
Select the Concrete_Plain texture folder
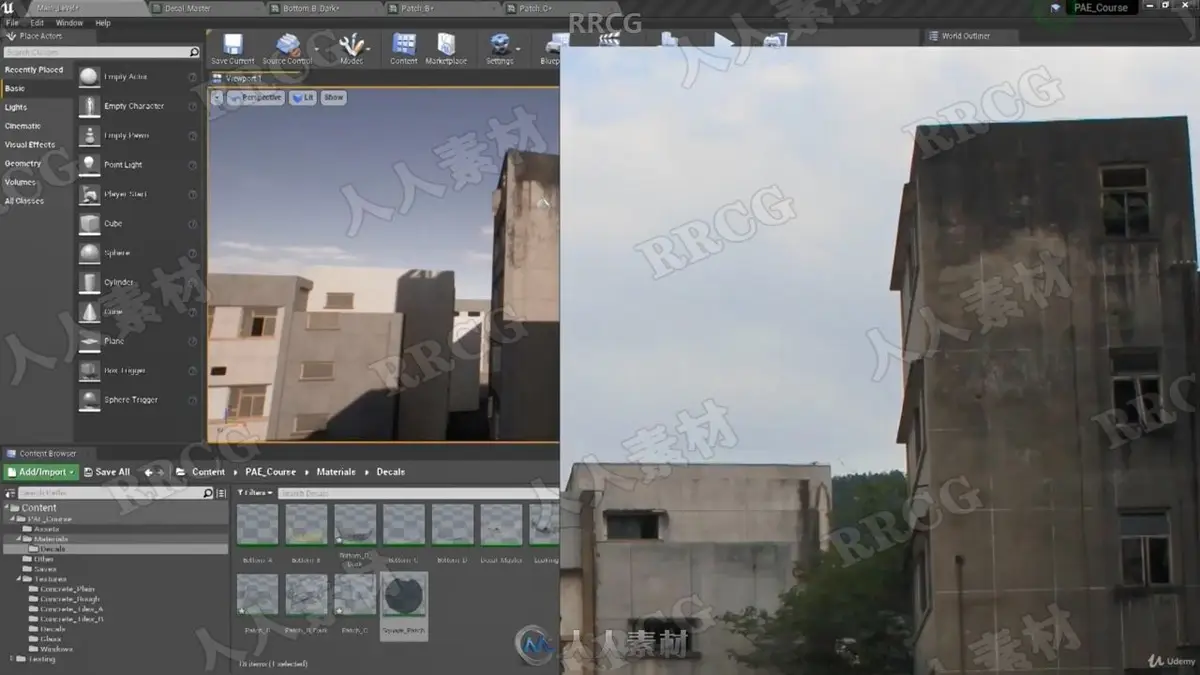point(68,589)
